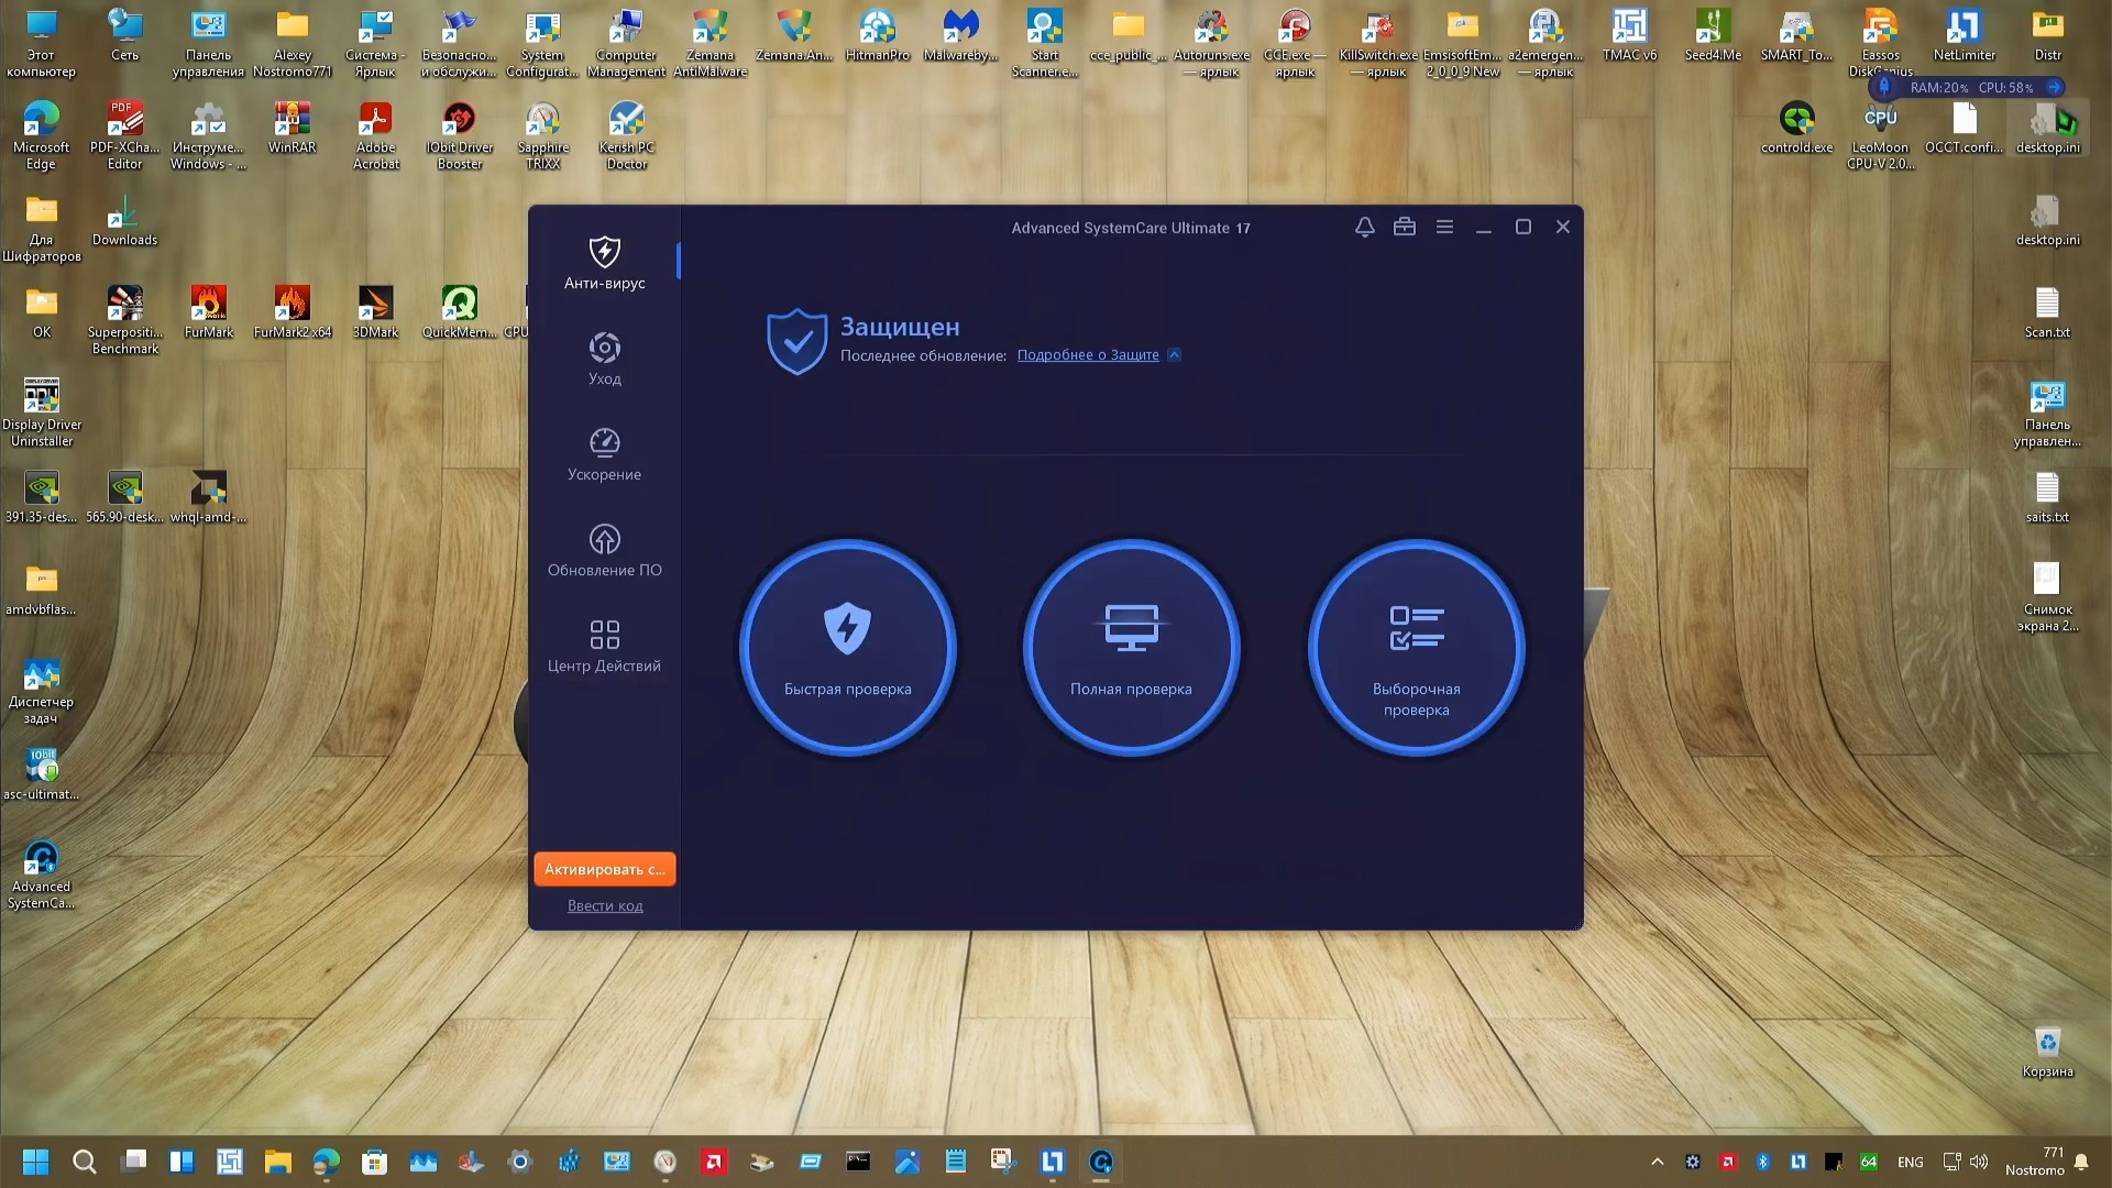Open the hamburger menu in titlebar
This screenshot has width=2112, height=1188.
[1444, 227]
